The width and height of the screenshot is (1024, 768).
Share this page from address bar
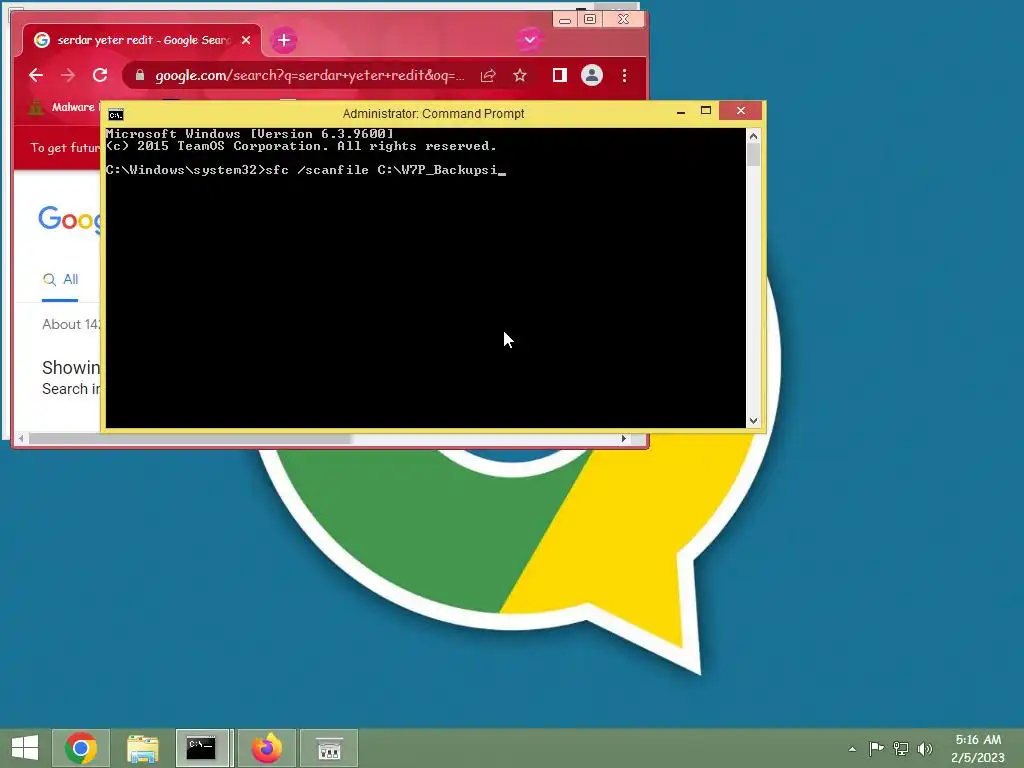[488, 76]
